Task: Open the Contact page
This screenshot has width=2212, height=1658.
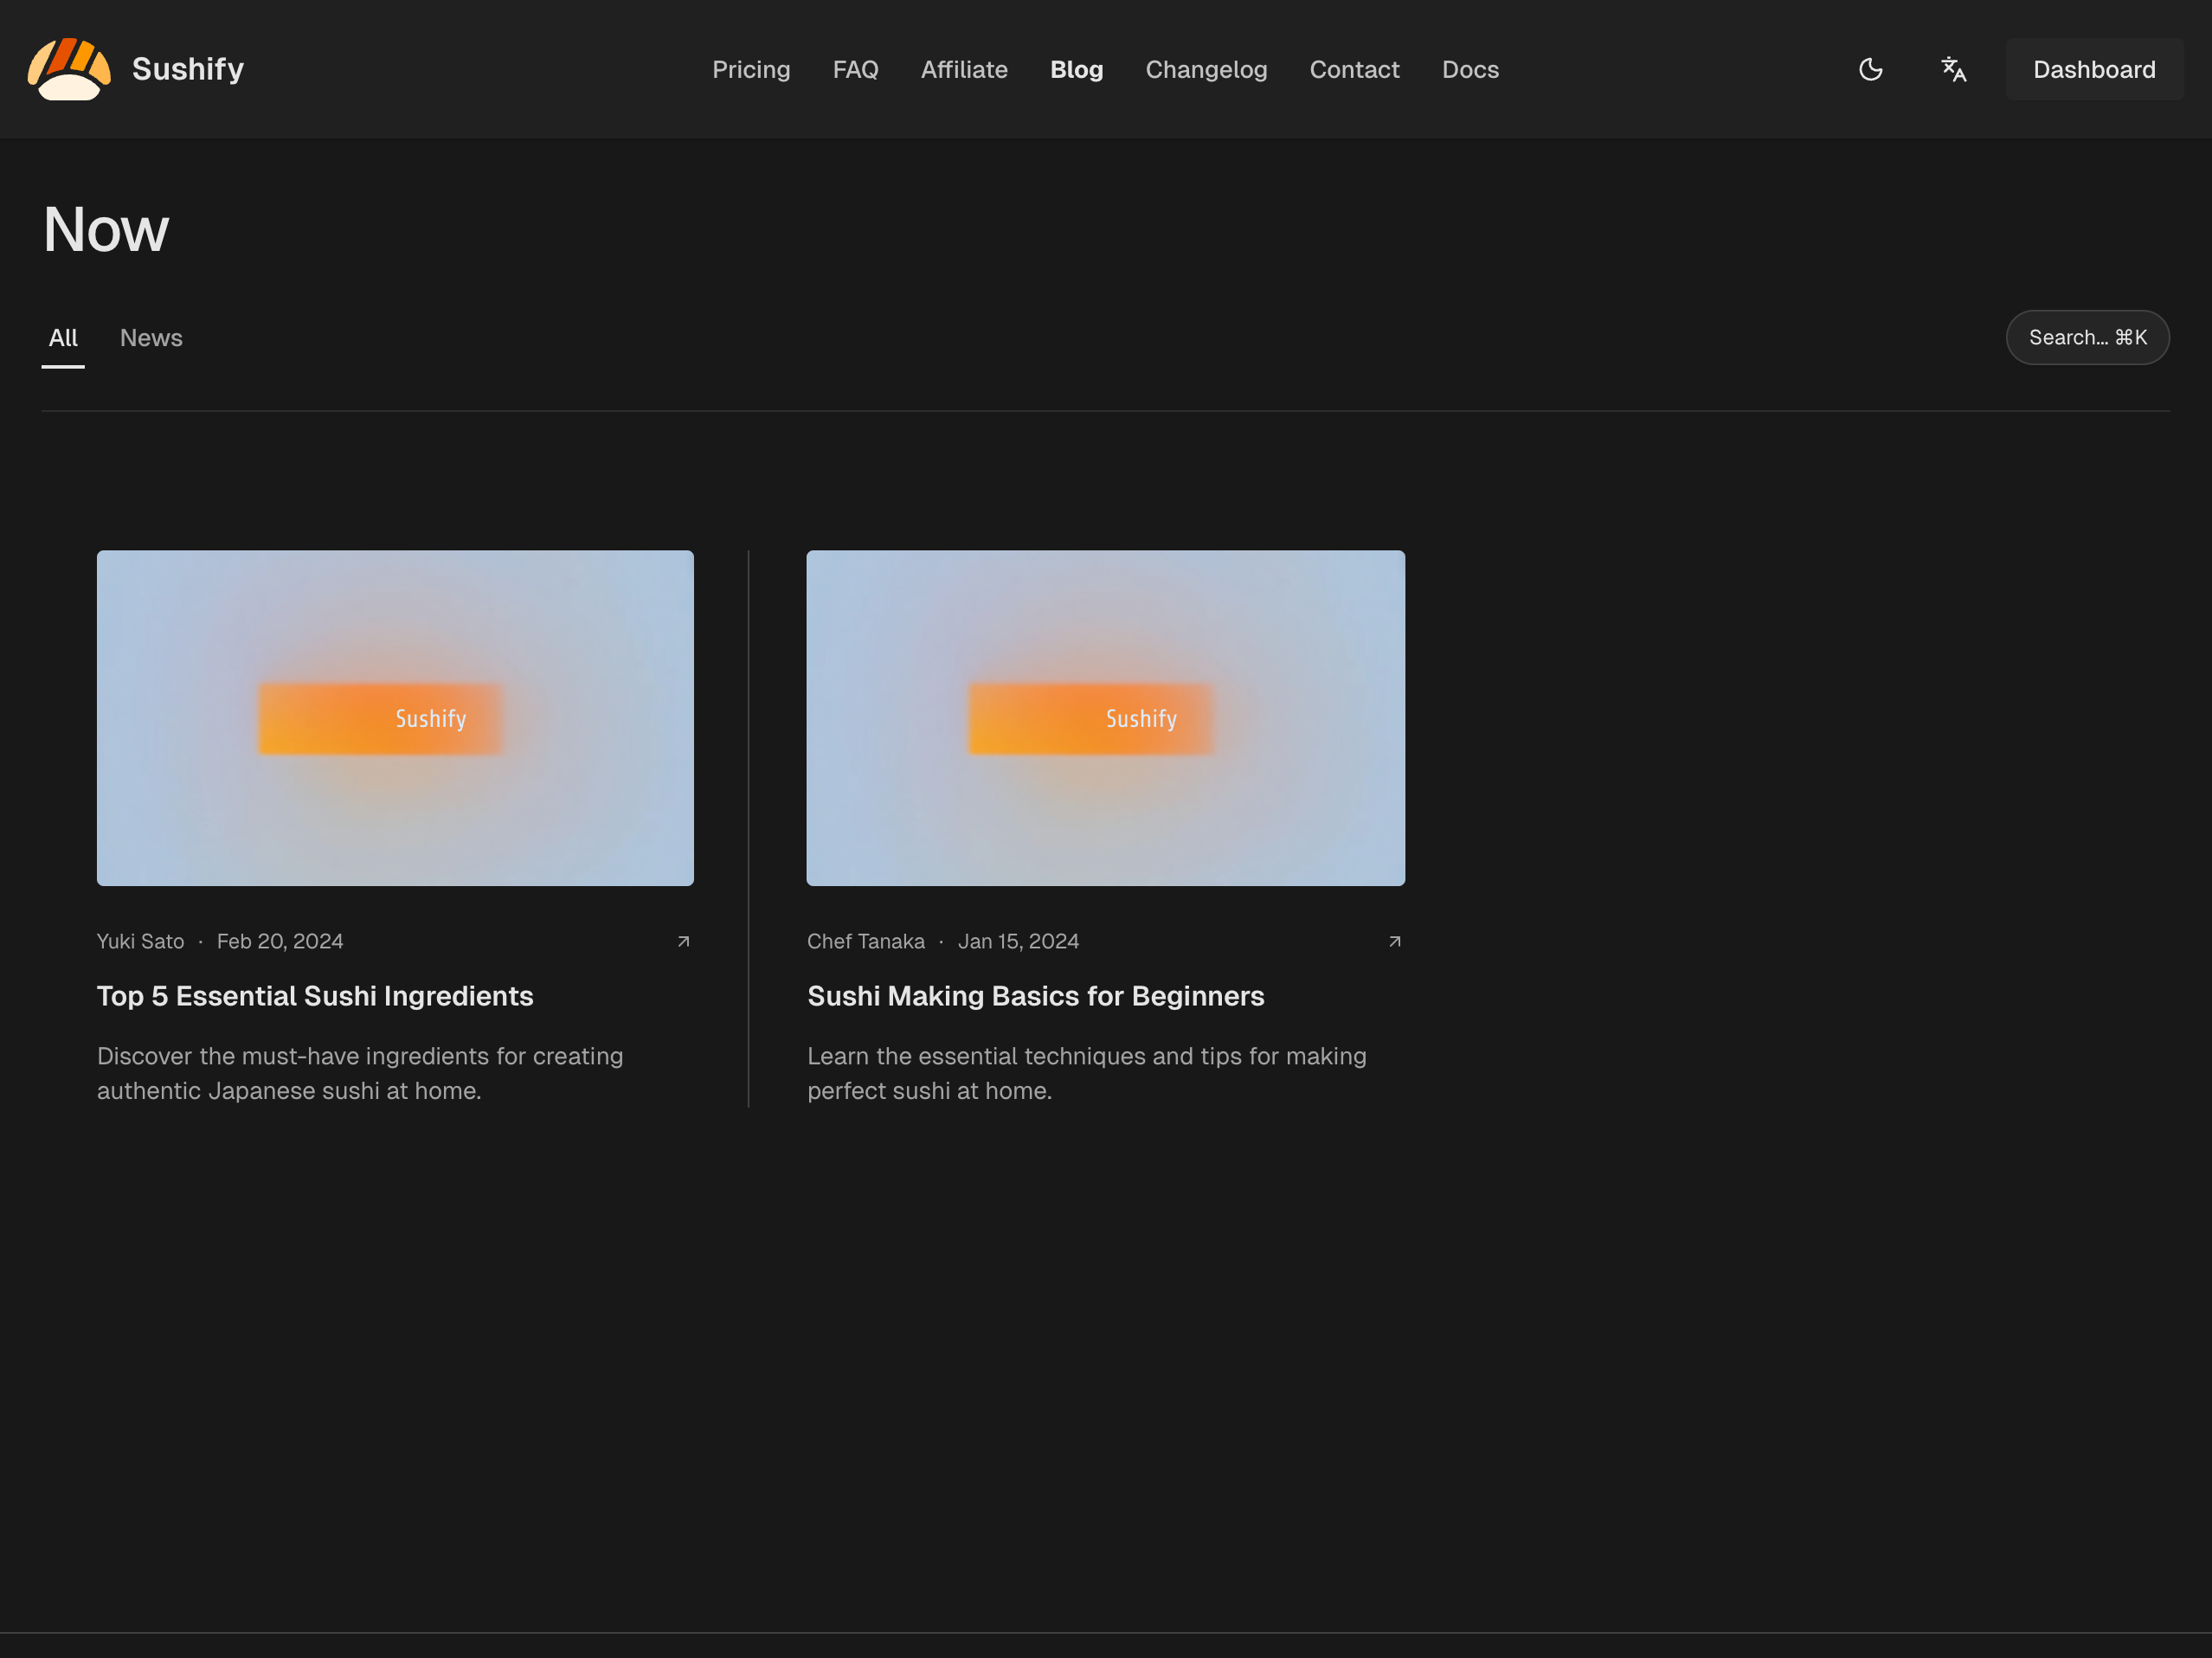Action: pyautogui.click(x=1355, y=69)
